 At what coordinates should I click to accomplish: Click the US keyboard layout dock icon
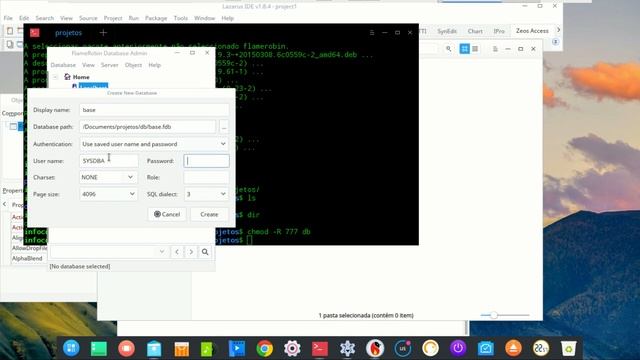click(403, 349)
